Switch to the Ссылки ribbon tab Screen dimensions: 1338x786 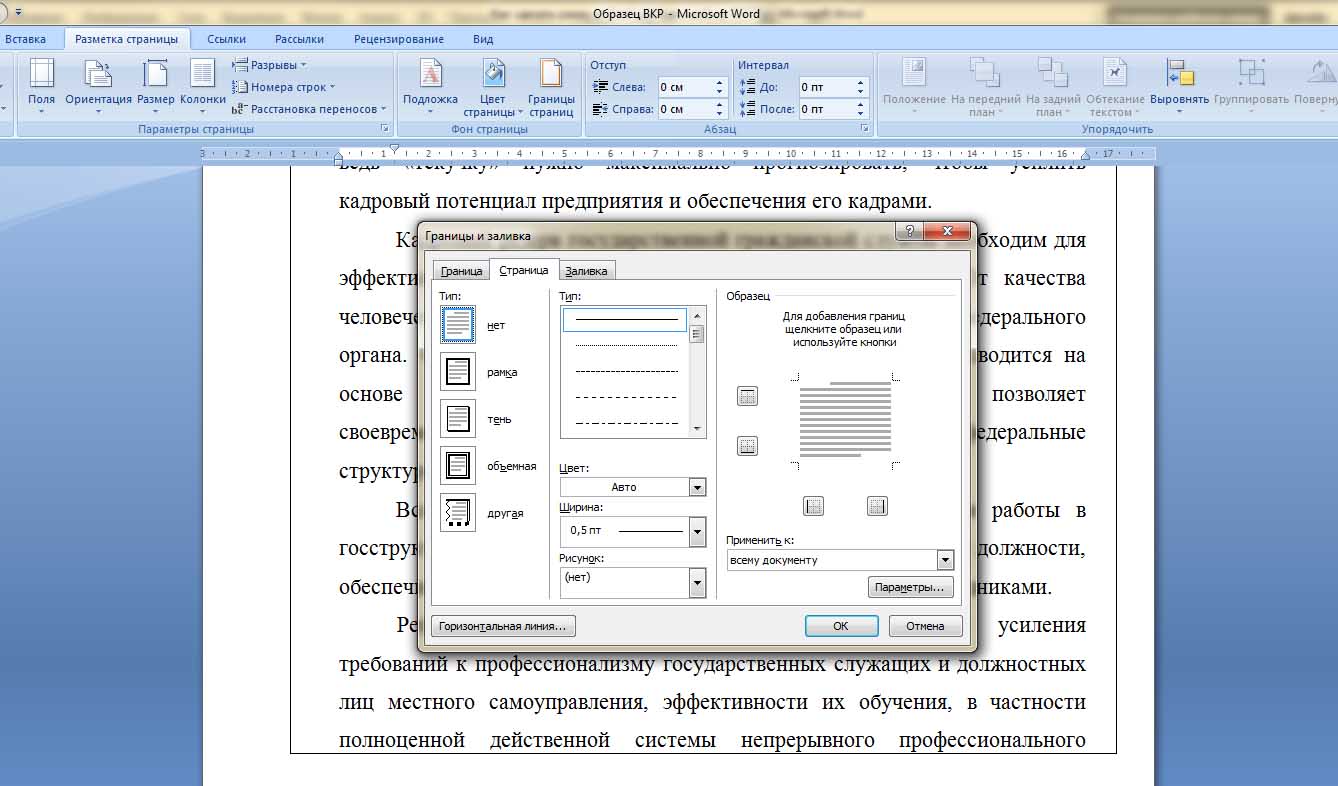pyautogui.click(x=227, y=39)
